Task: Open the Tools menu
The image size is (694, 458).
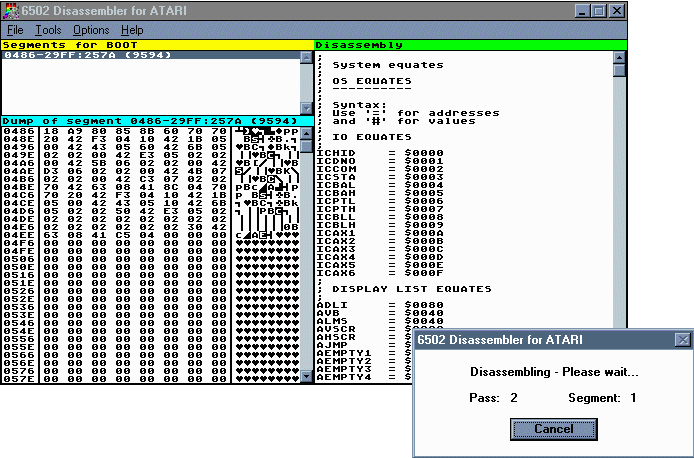Action: click(x=48, y=30)
